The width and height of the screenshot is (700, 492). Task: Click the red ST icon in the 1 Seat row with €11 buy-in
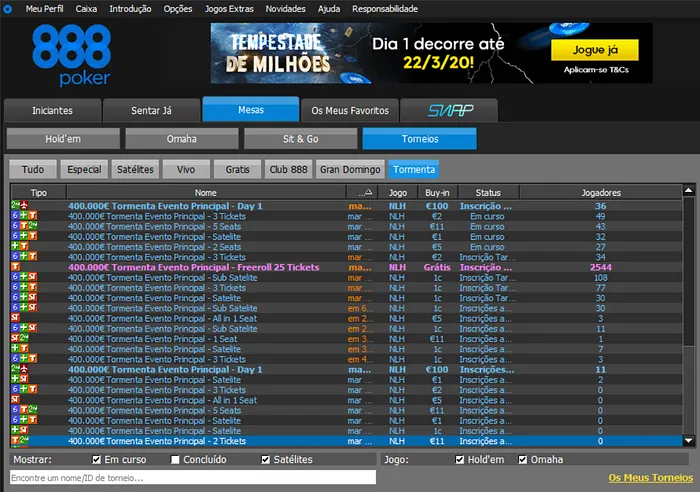15,338
